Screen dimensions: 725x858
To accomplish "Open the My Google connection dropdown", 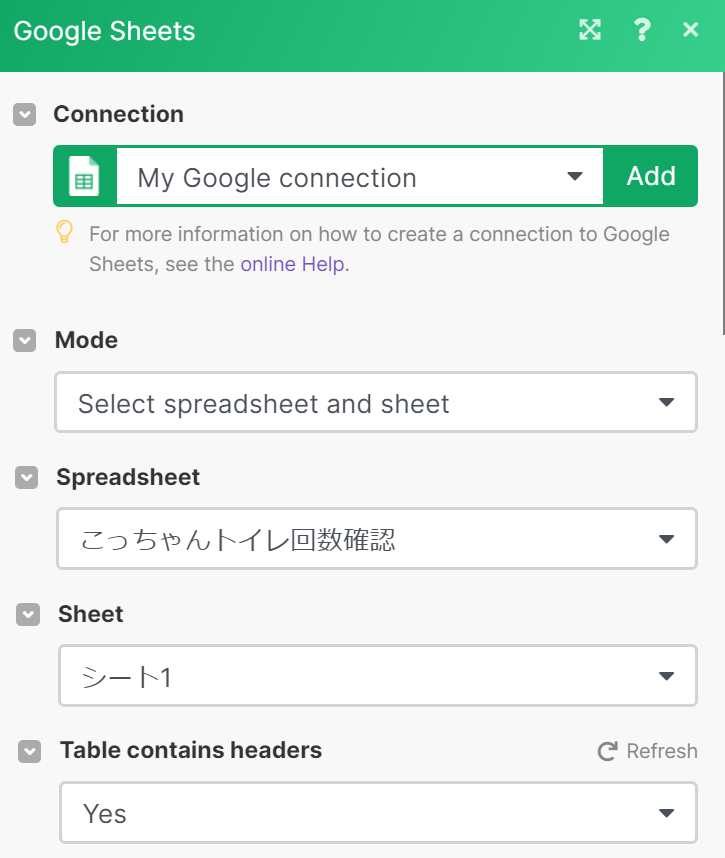I will point(360,176).
